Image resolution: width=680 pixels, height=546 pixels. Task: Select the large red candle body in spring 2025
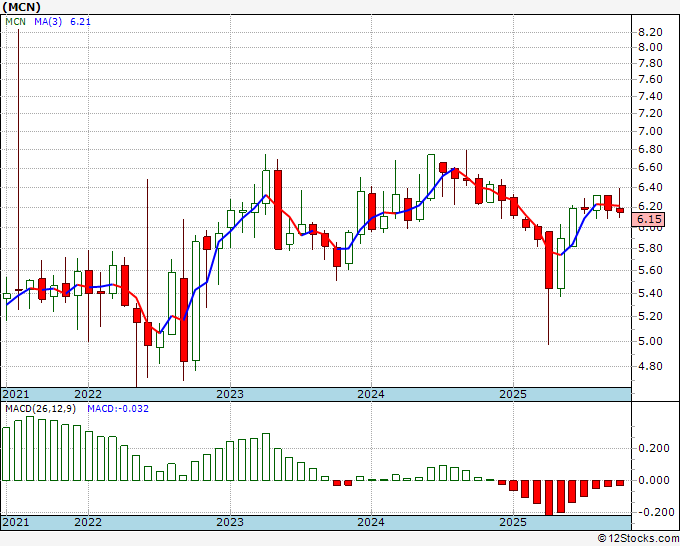click(x=549, y=260)
